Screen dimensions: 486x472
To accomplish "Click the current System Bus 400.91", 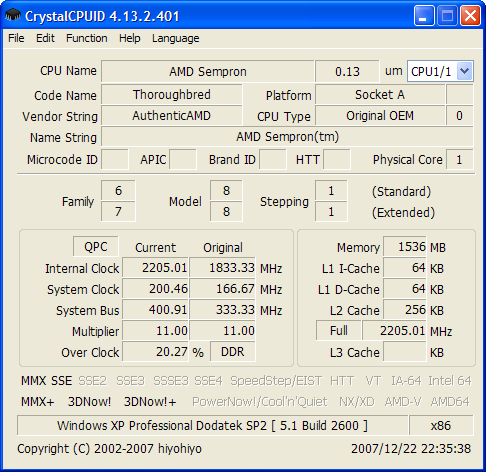I will 156,310.
